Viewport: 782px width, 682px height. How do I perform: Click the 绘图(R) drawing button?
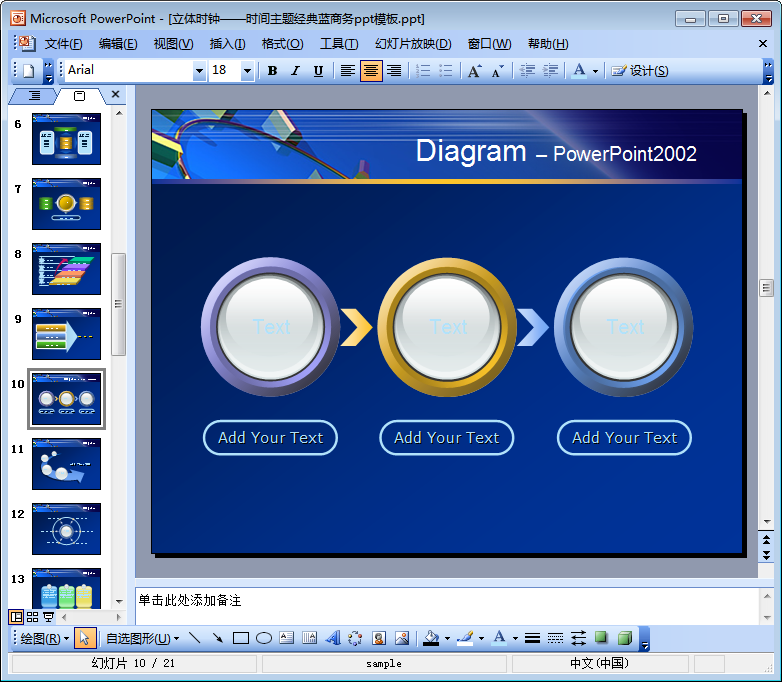click(x=44, y=638)
